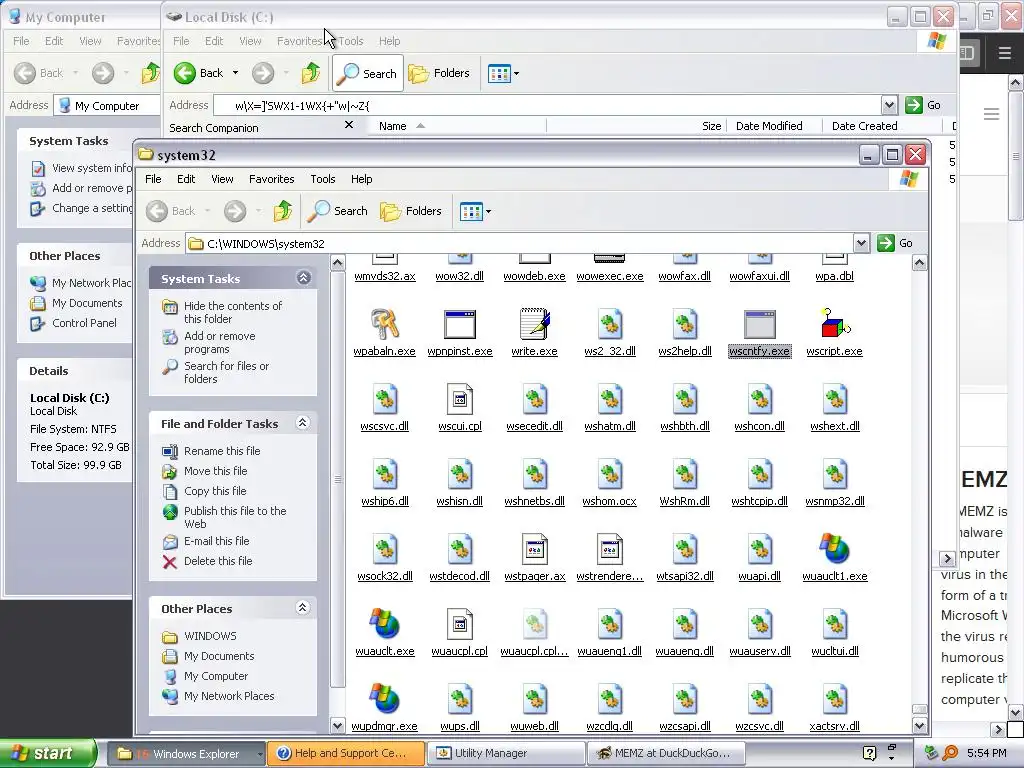The height and width of the screenshot is (768, 1024).
Task: Close the Search Companion pane
Action: [349, 125]
